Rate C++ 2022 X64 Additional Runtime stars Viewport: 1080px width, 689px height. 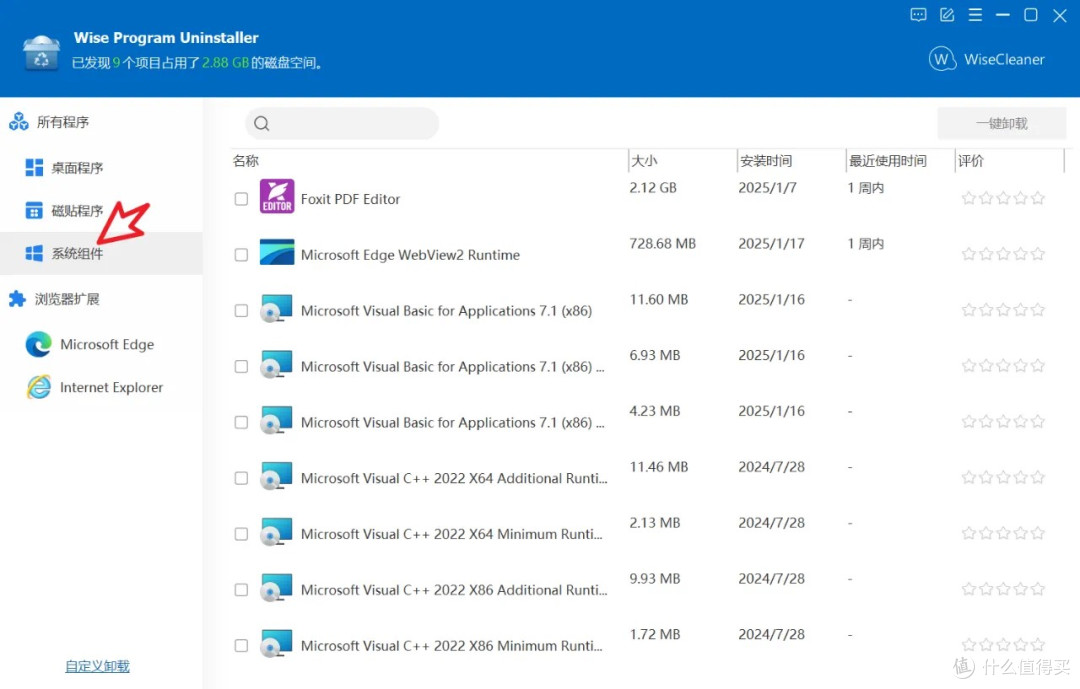[1003, 477]
